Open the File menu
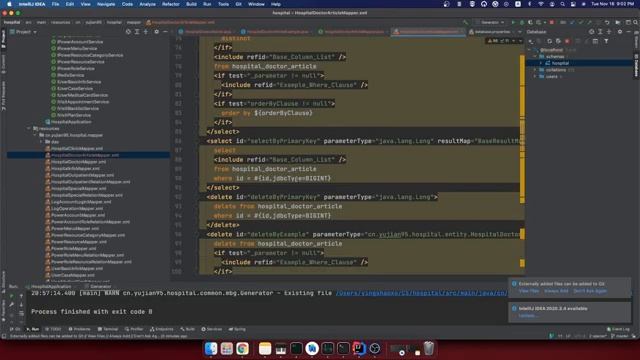640x360 pixels. pyautogui.click(x=55, y=4)
